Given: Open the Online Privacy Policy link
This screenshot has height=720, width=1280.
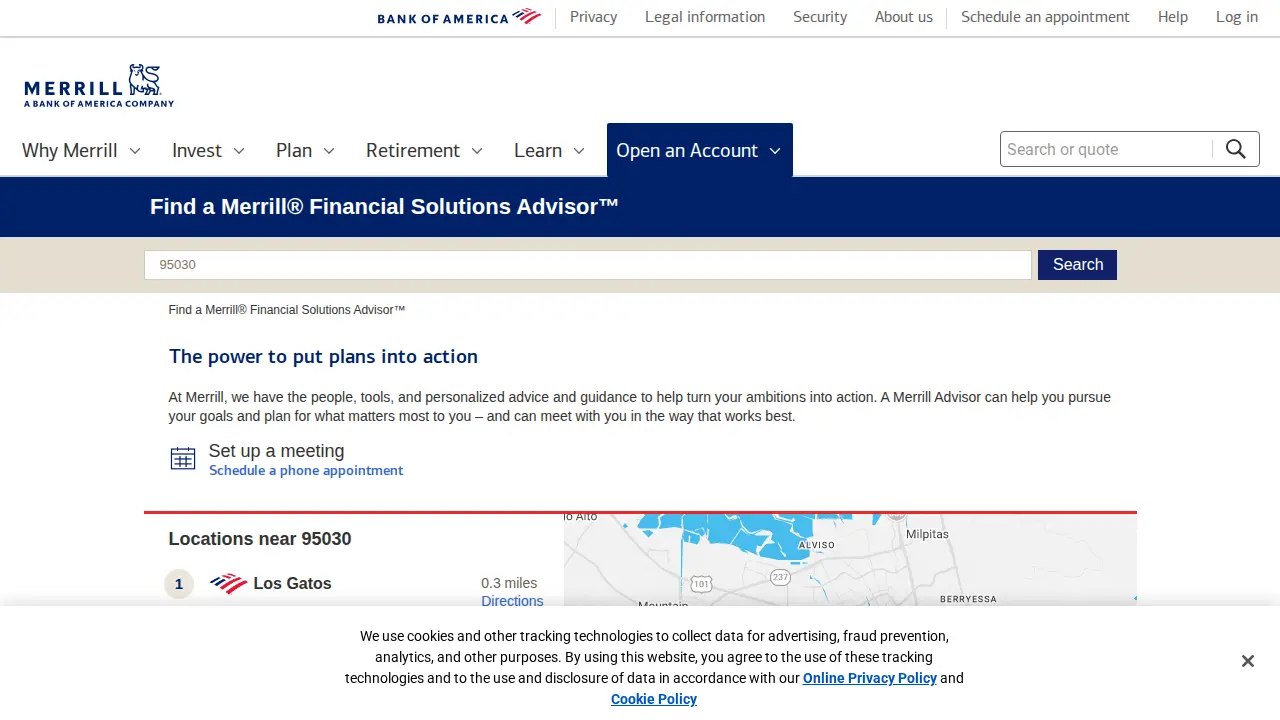Looking at the screenshot, I should (870, 678).
